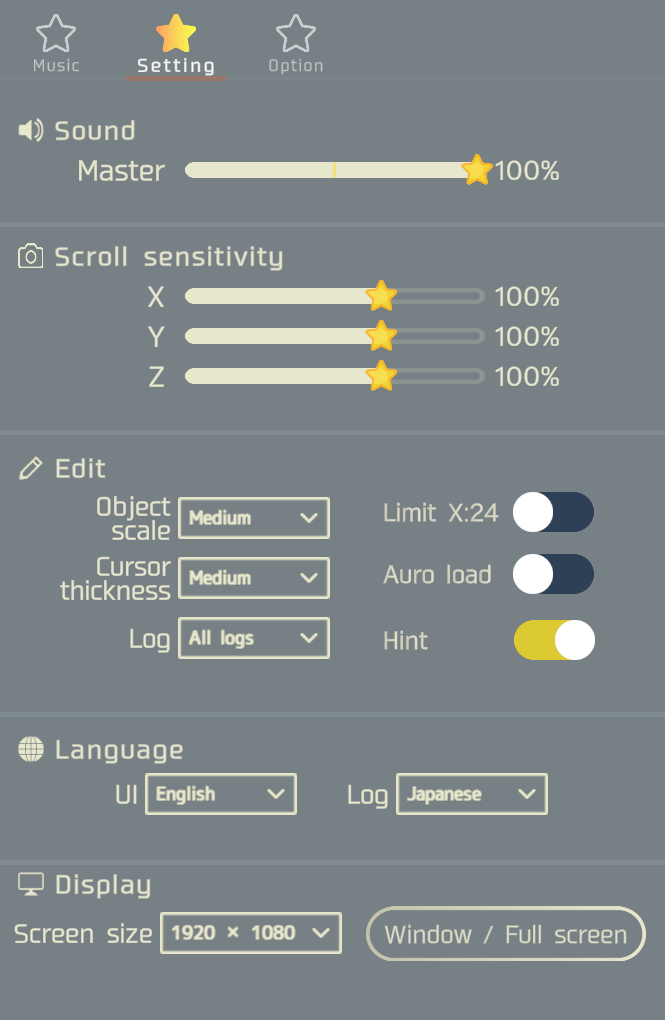Click the Music tab star icon
The image size is (665, 1020).
(x=56, y=33)
